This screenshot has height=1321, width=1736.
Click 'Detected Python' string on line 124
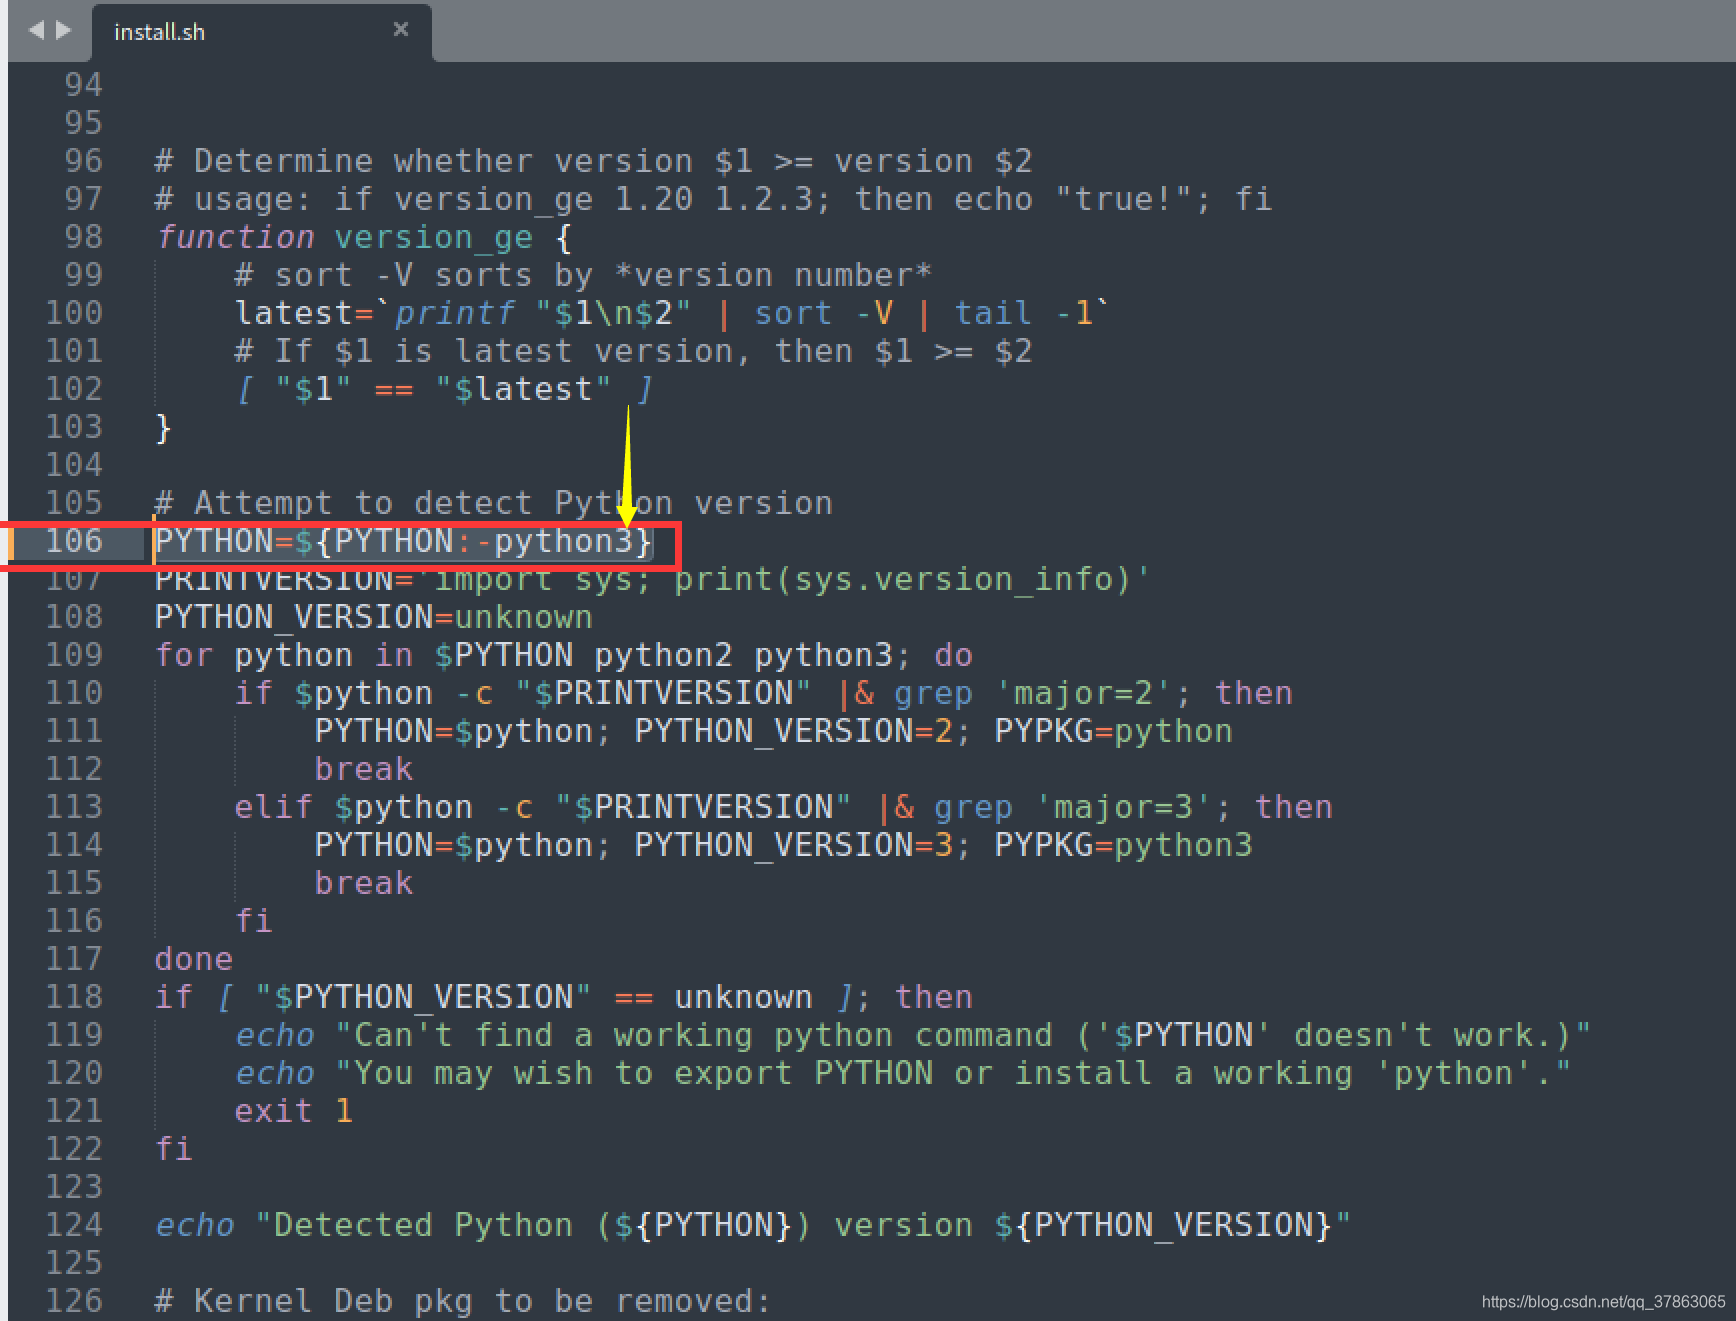point(424,1226)
